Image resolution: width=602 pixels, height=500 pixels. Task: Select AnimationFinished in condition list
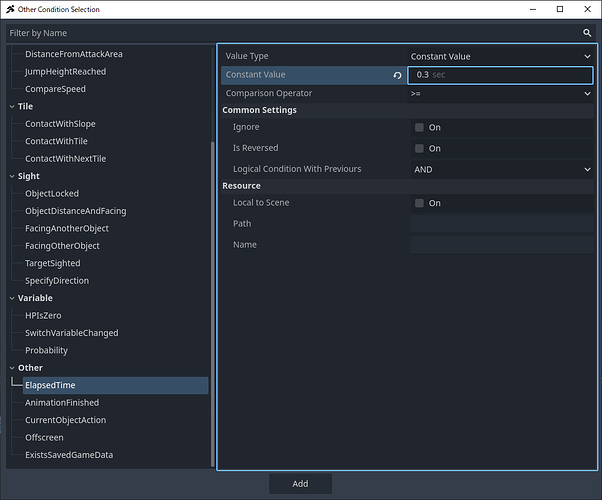tap(61, 403)
